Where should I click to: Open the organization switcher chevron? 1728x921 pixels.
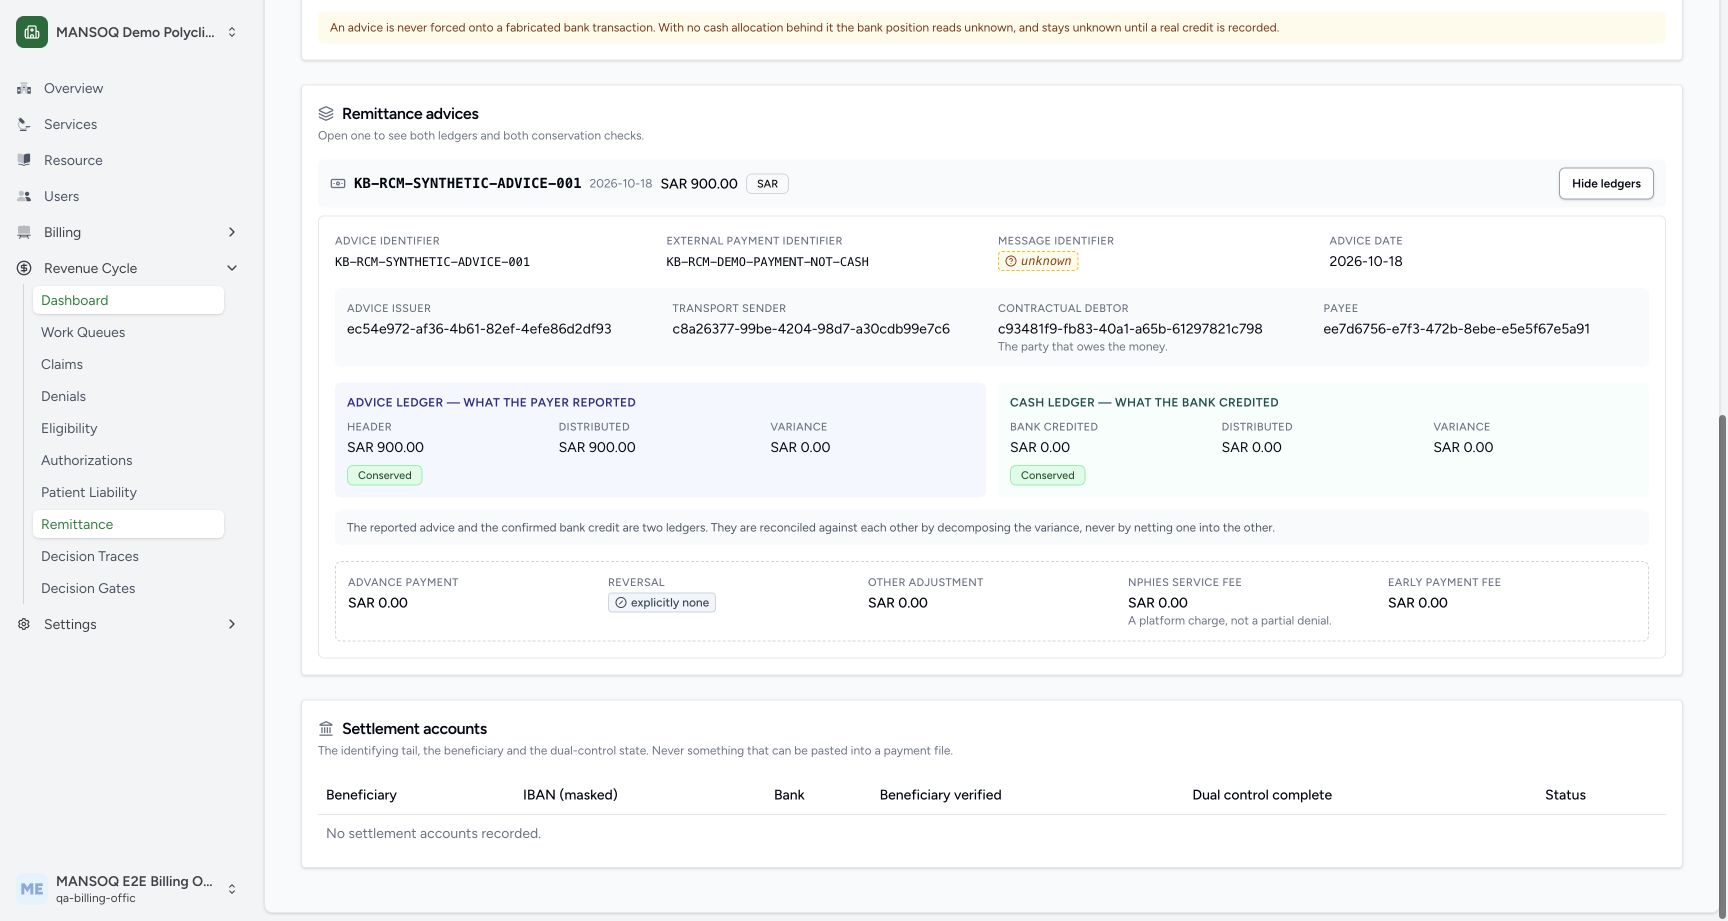pyautogui.click(x=232, y=32)
